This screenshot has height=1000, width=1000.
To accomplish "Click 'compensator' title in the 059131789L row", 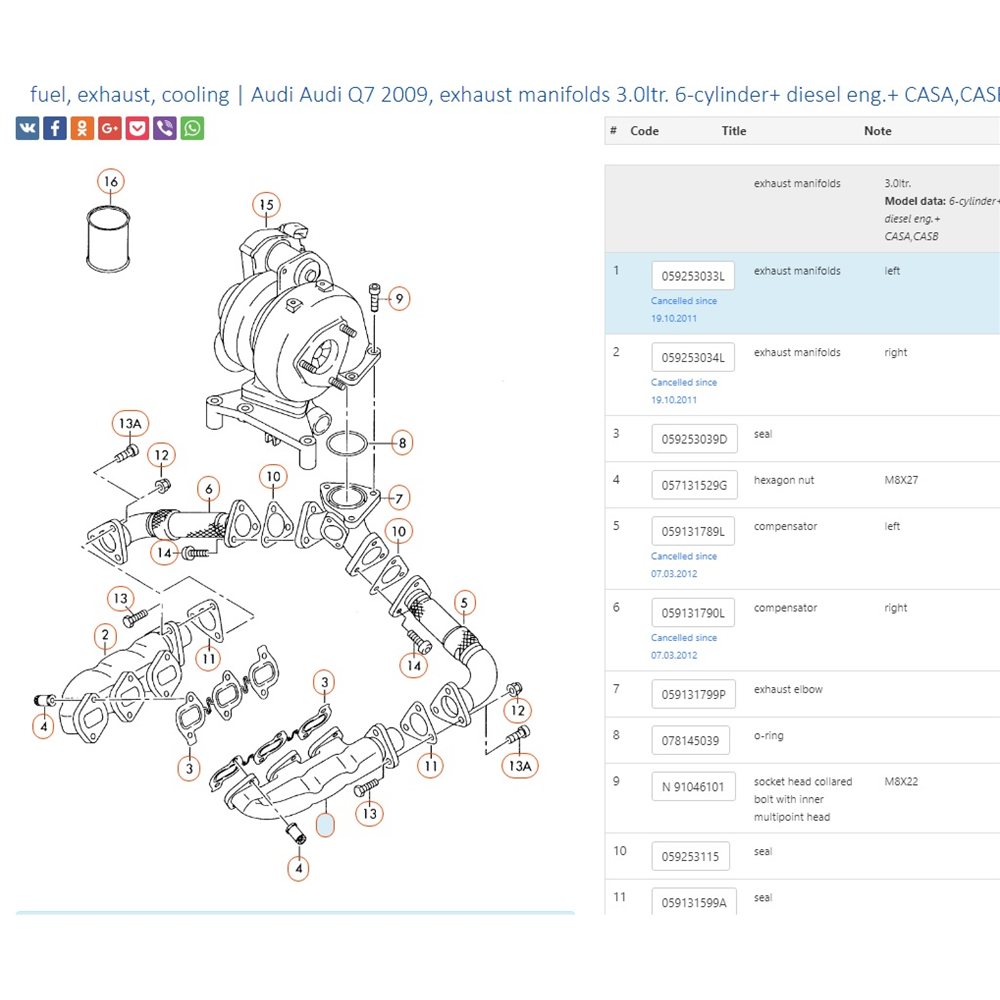I will [785, 526].
